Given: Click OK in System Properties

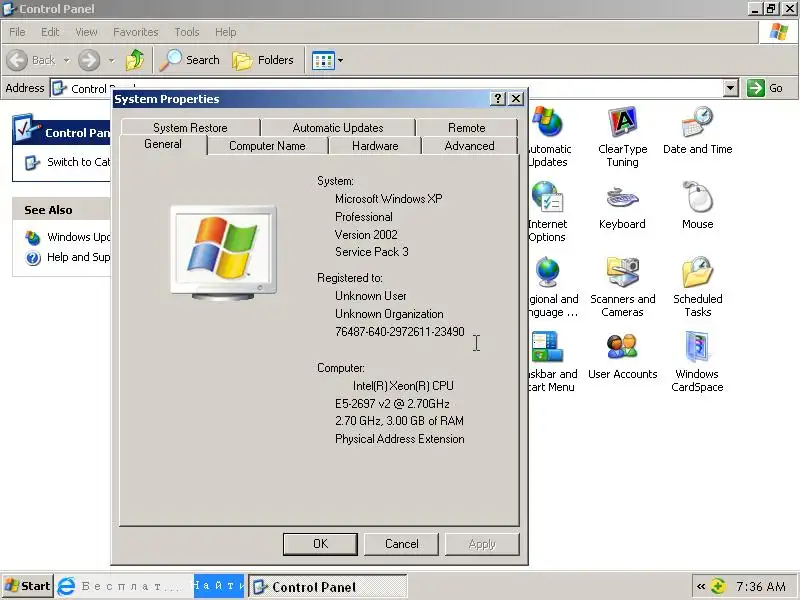Looking at the screenshot, I should point(320,544).
